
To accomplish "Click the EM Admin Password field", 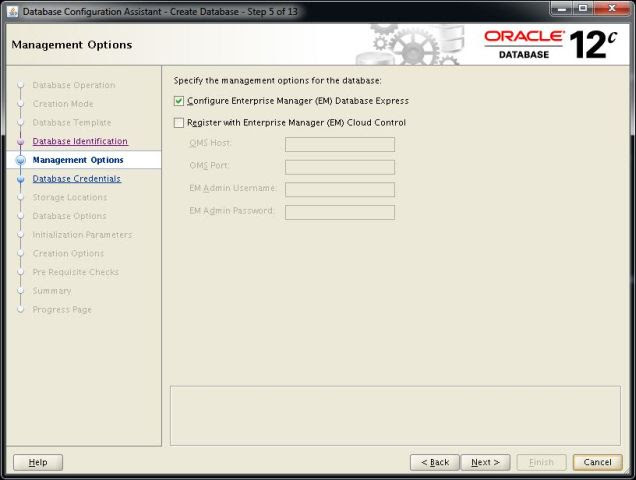I will [x=339, y=212].
